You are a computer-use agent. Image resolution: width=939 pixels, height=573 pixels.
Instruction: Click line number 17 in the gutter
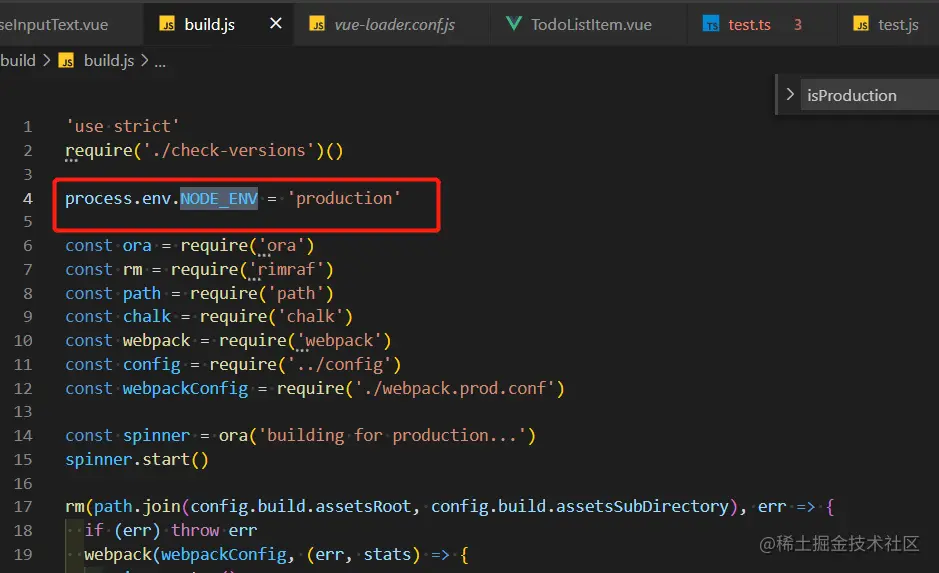pyautogui.click(x=23, y=507)
